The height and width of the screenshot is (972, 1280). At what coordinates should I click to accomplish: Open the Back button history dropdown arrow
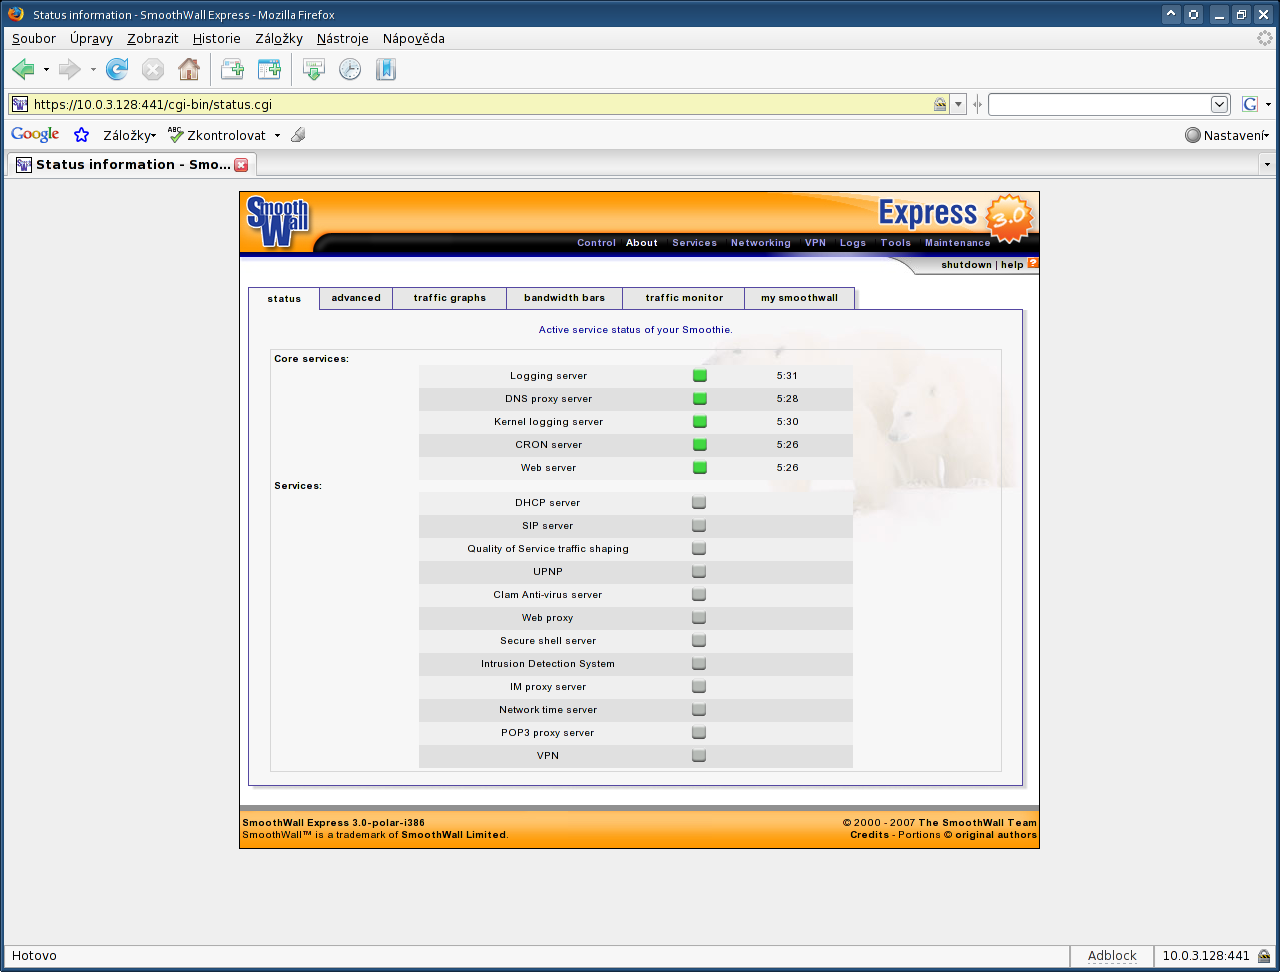tap(46, 70)
